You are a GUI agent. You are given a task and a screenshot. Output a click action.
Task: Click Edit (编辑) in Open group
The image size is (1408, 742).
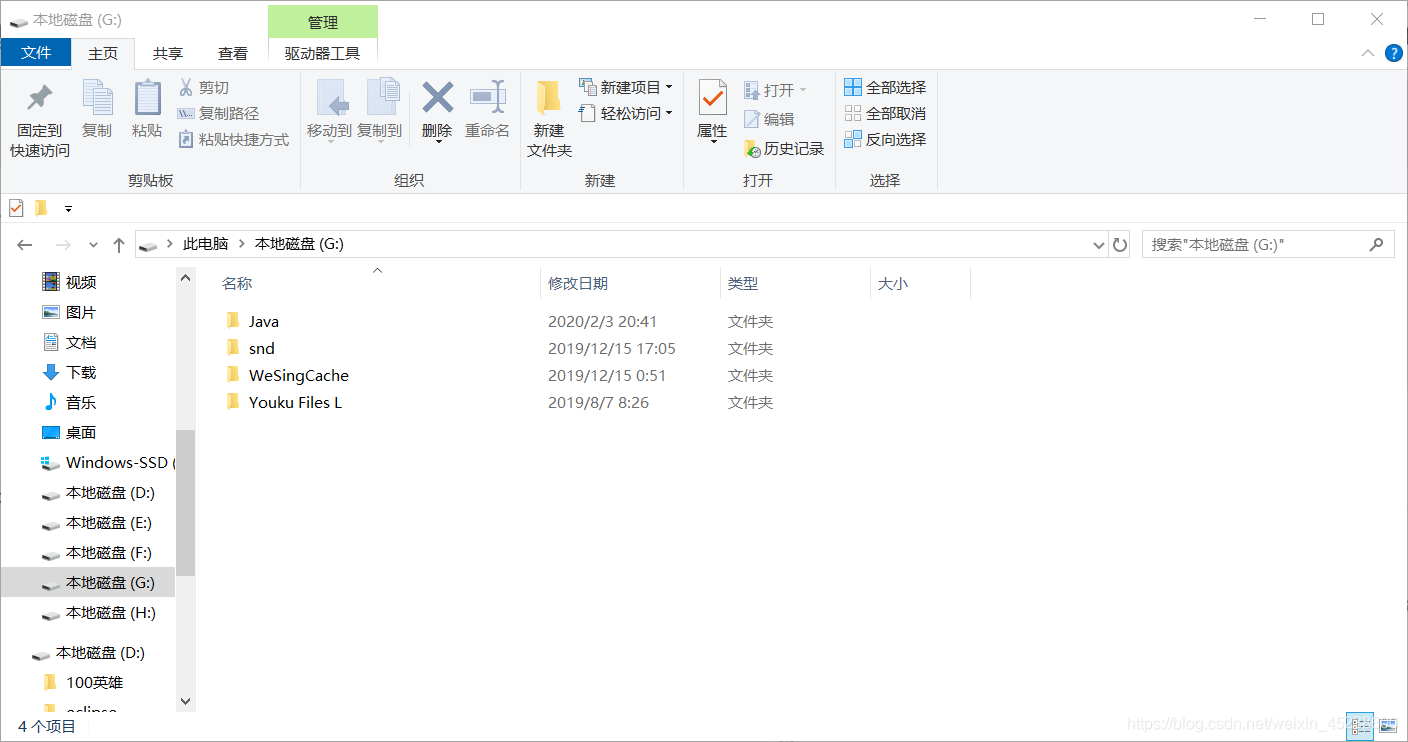click(x=769, y=119)
